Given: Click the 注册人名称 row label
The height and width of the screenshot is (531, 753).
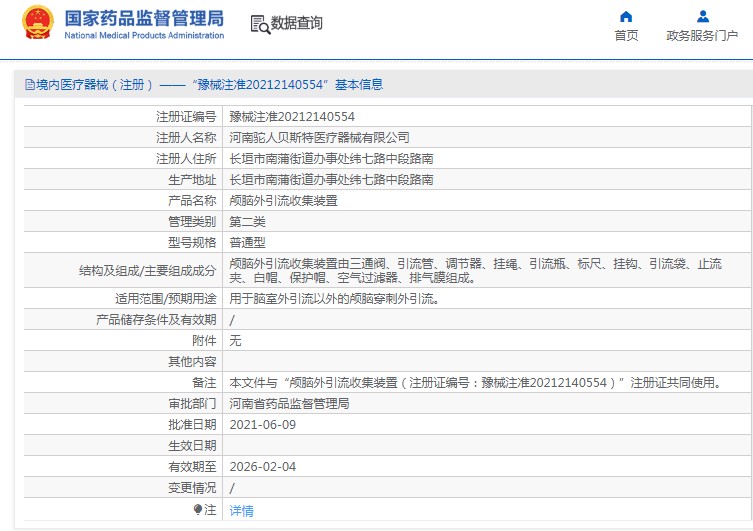Looking at the screenshot, I should 186,138.
